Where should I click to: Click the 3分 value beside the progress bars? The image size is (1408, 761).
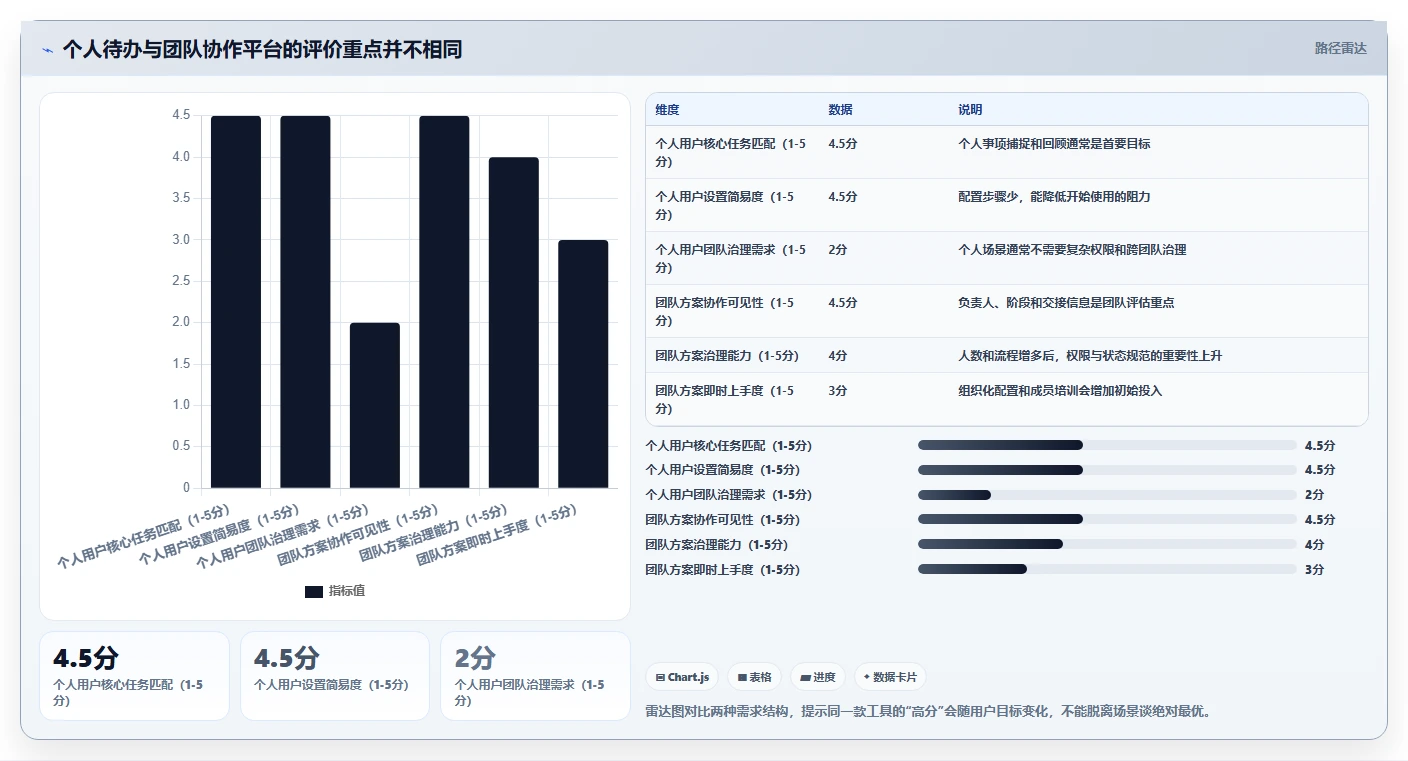pyautogui.click(x=1315, y=570)
